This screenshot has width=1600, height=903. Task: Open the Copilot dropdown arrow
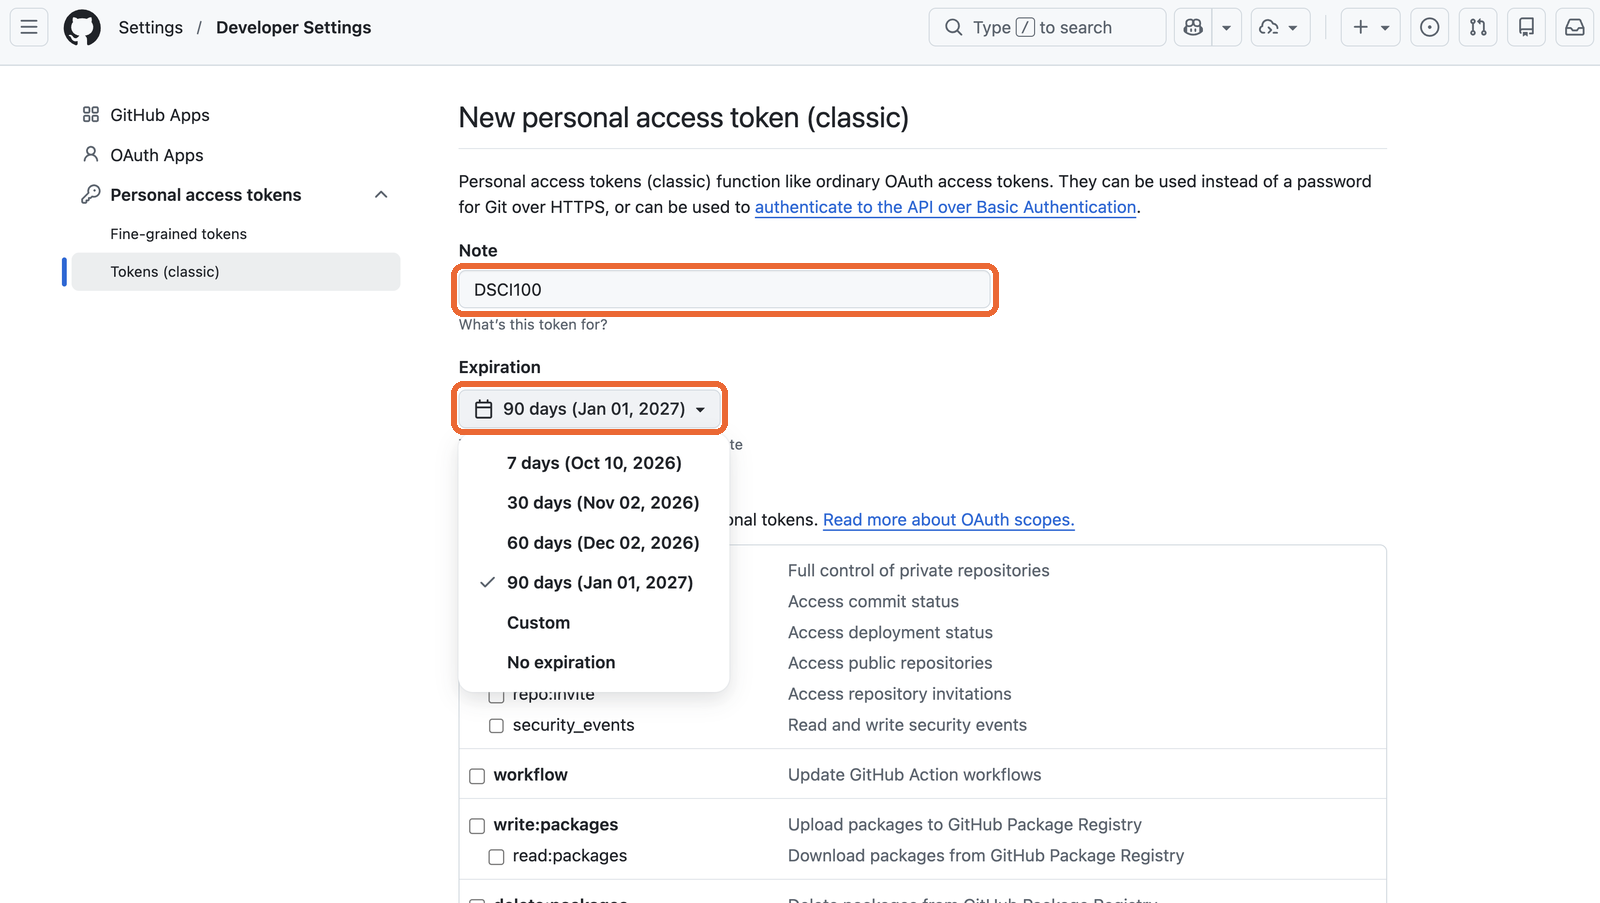pos(1226,27)
